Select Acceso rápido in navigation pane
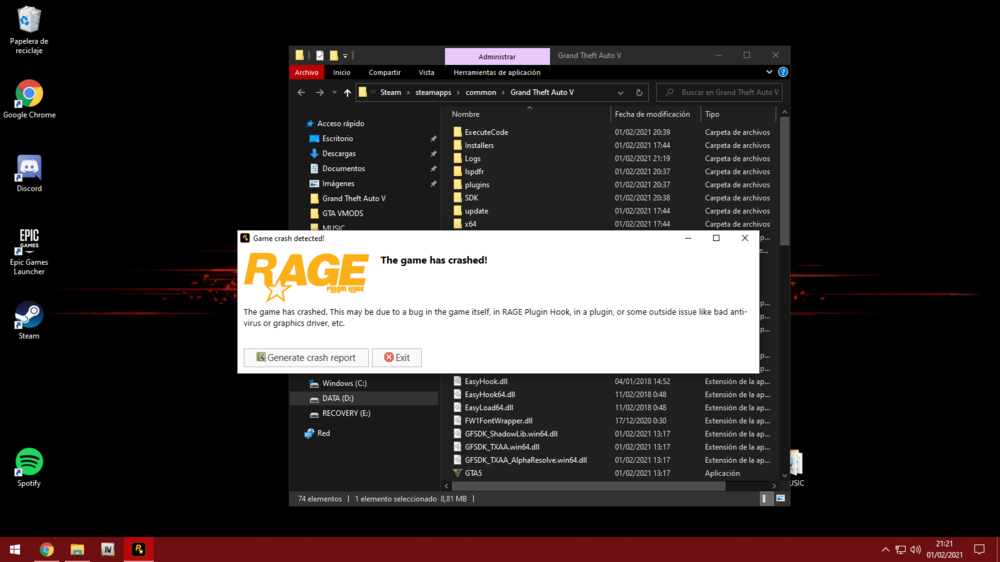This screenshot has height=562, width=1000. pyautogui.click(x=341, y=123)
